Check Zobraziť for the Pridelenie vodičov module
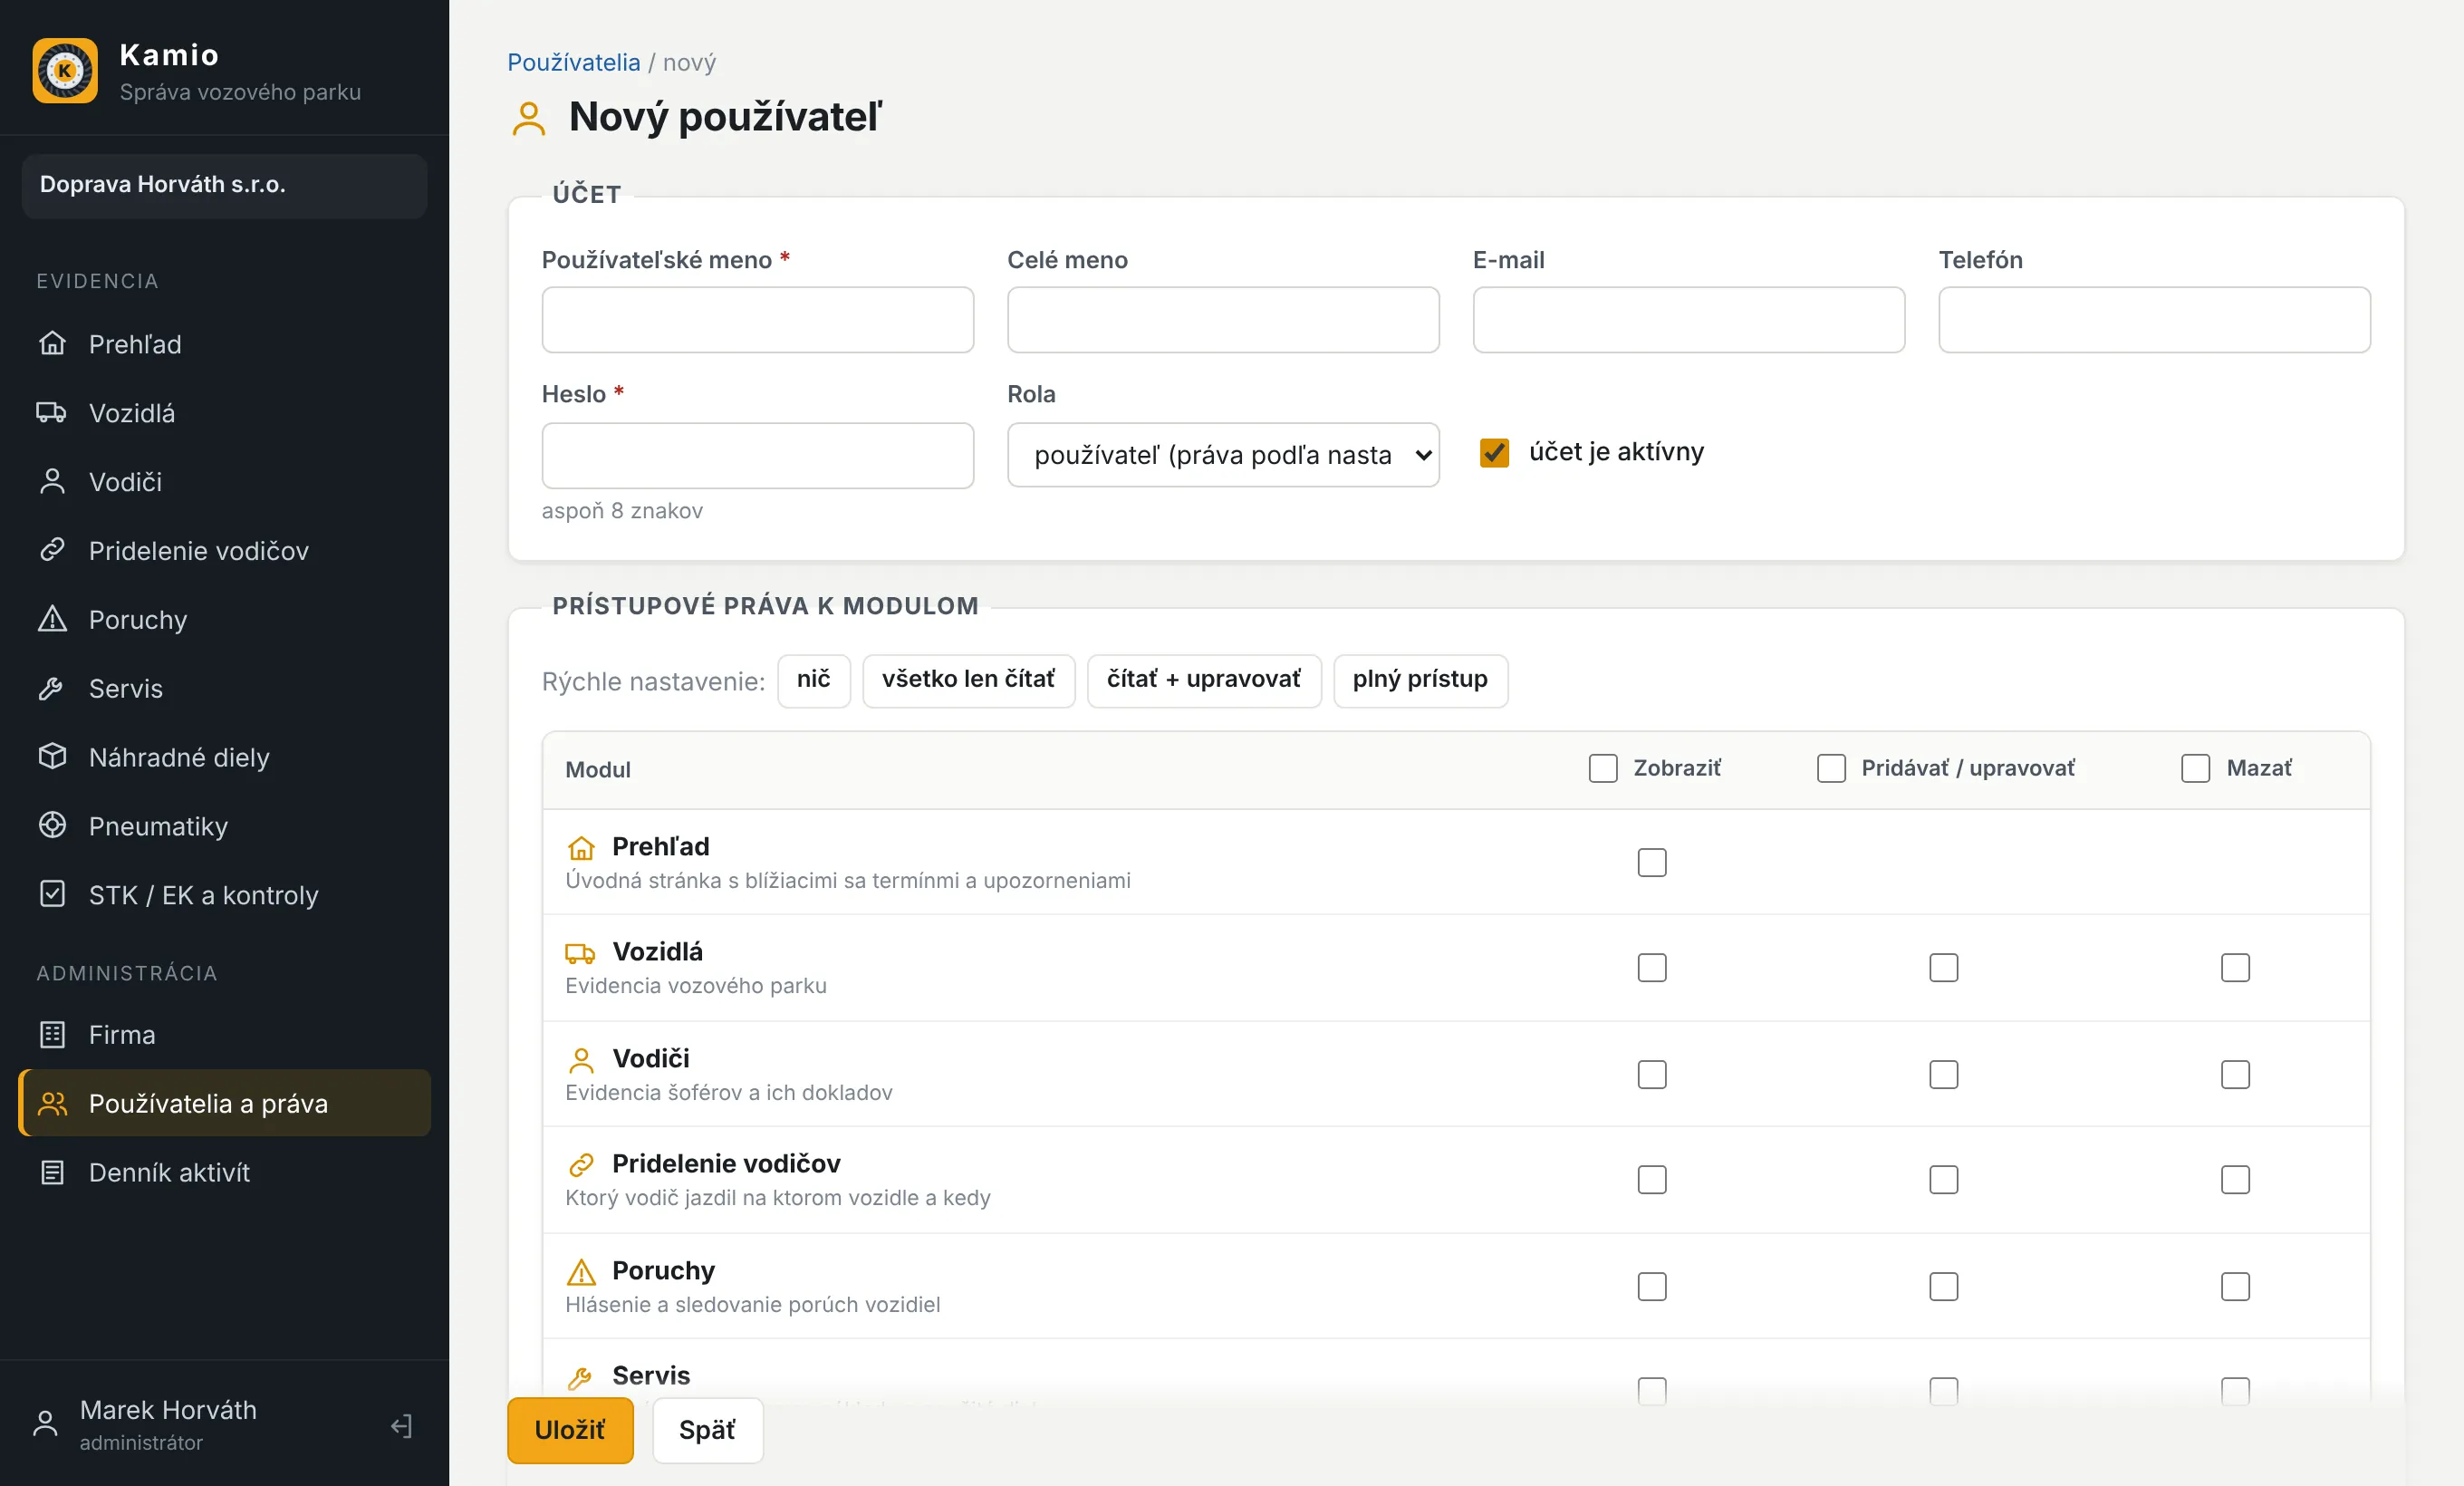Image resolution: width=2464 pixels, height=1486 pixels. point(1652,1180)
